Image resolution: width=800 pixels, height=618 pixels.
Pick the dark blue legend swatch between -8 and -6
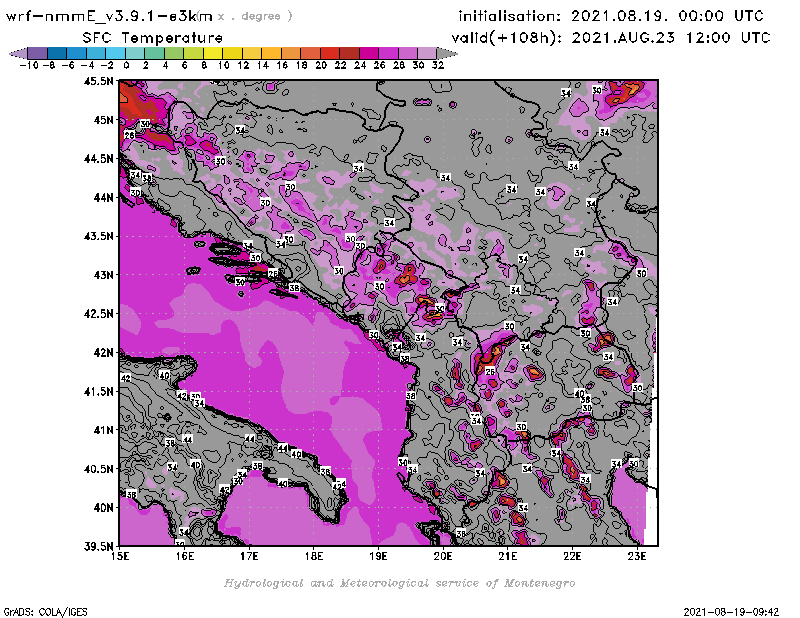pyautogui.click(x=57, y=53)
